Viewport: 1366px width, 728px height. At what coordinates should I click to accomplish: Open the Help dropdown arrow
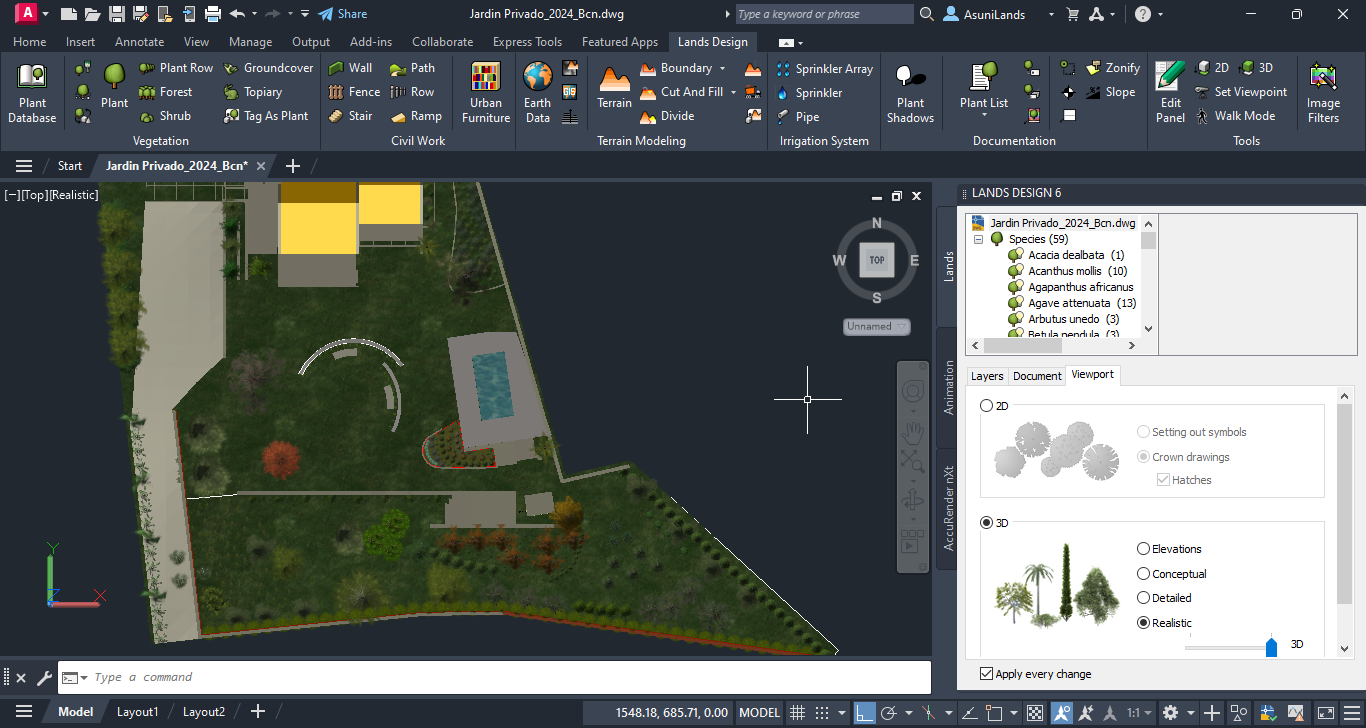[1159, 14]
